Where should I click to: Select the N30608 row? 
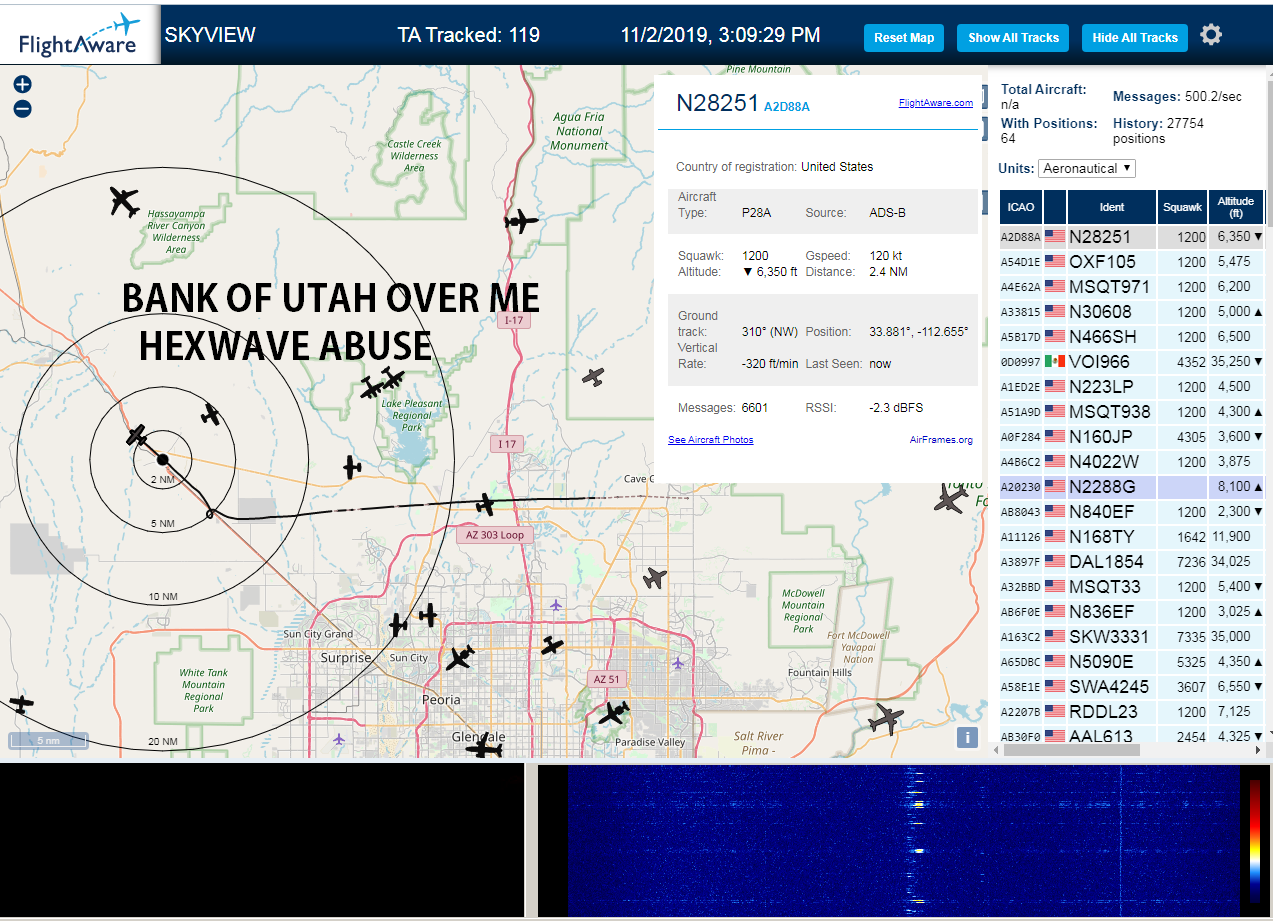coord(1132,312)
